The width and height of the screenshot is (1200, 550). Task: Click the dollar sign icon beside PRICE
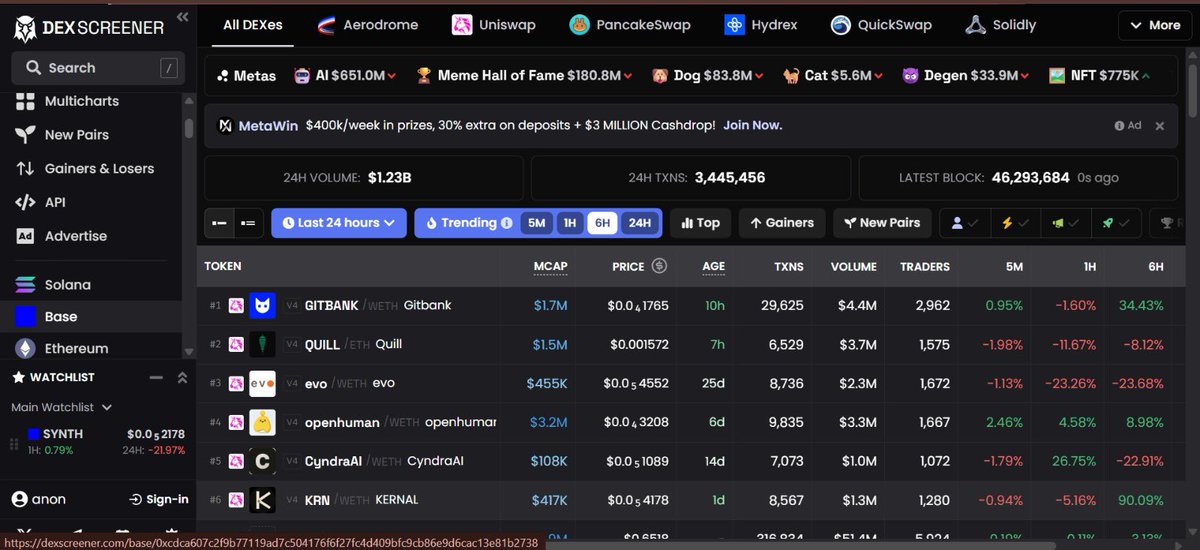(659, 266)
